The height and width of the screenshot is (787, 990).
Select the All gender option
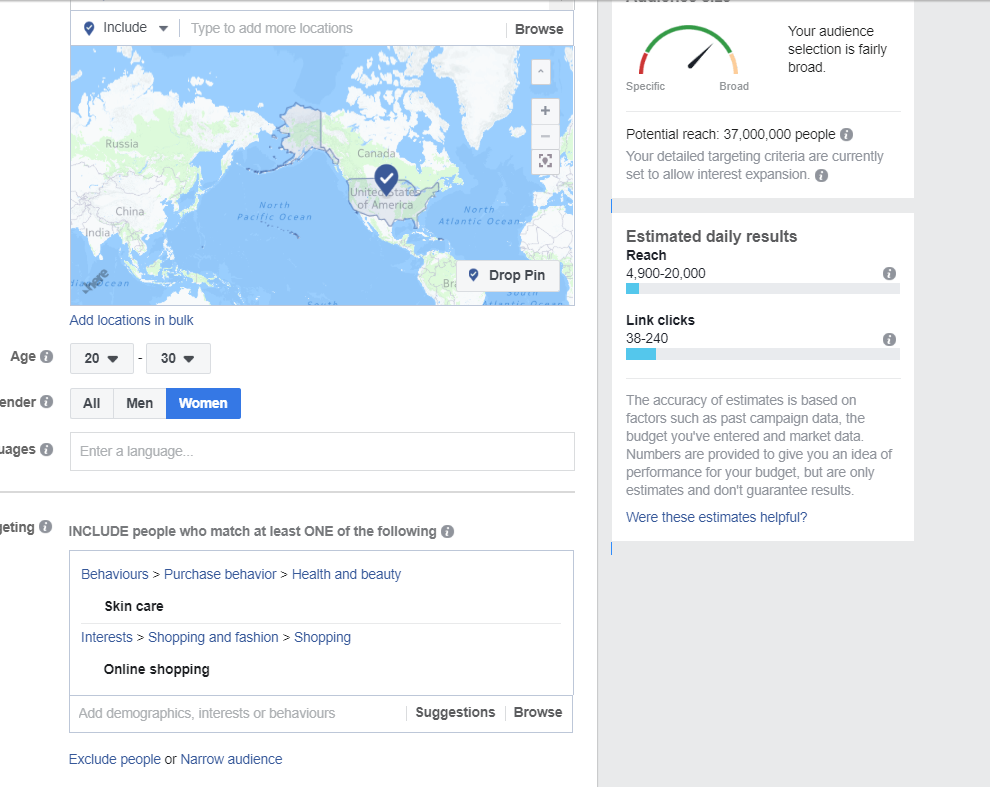92,403
